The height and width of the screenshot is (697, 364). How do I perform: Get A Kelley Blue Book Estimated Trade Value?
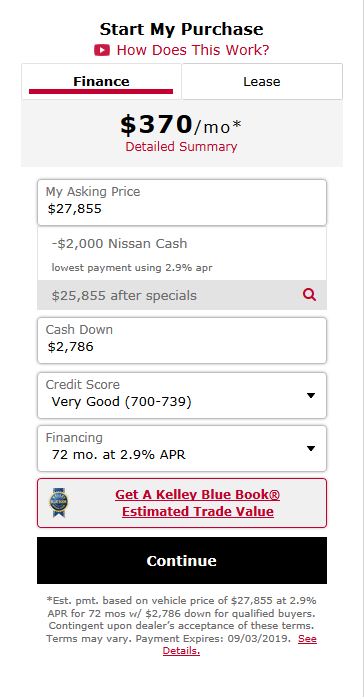click(198, 503)
